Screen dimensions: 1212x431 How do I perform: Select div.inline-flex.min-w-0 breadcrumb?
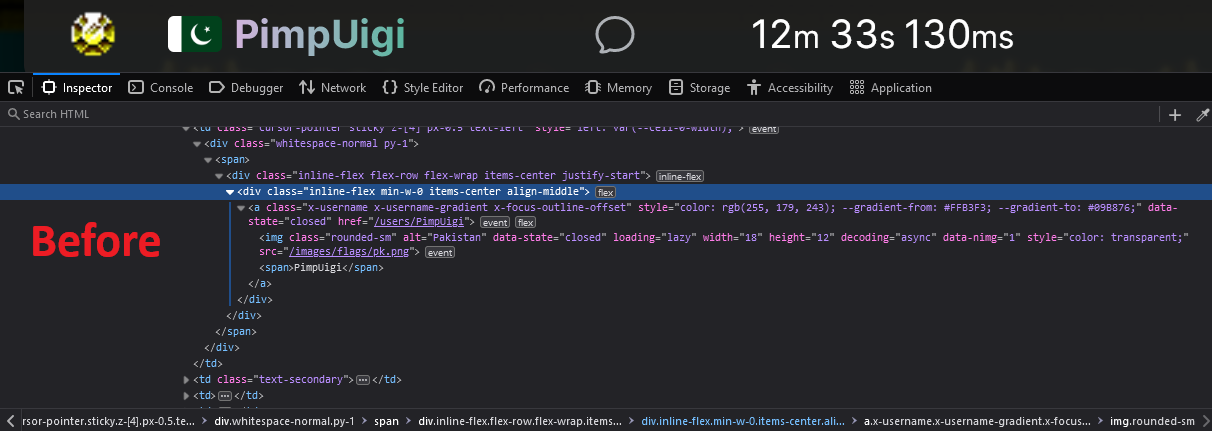(x=741, y=421)
